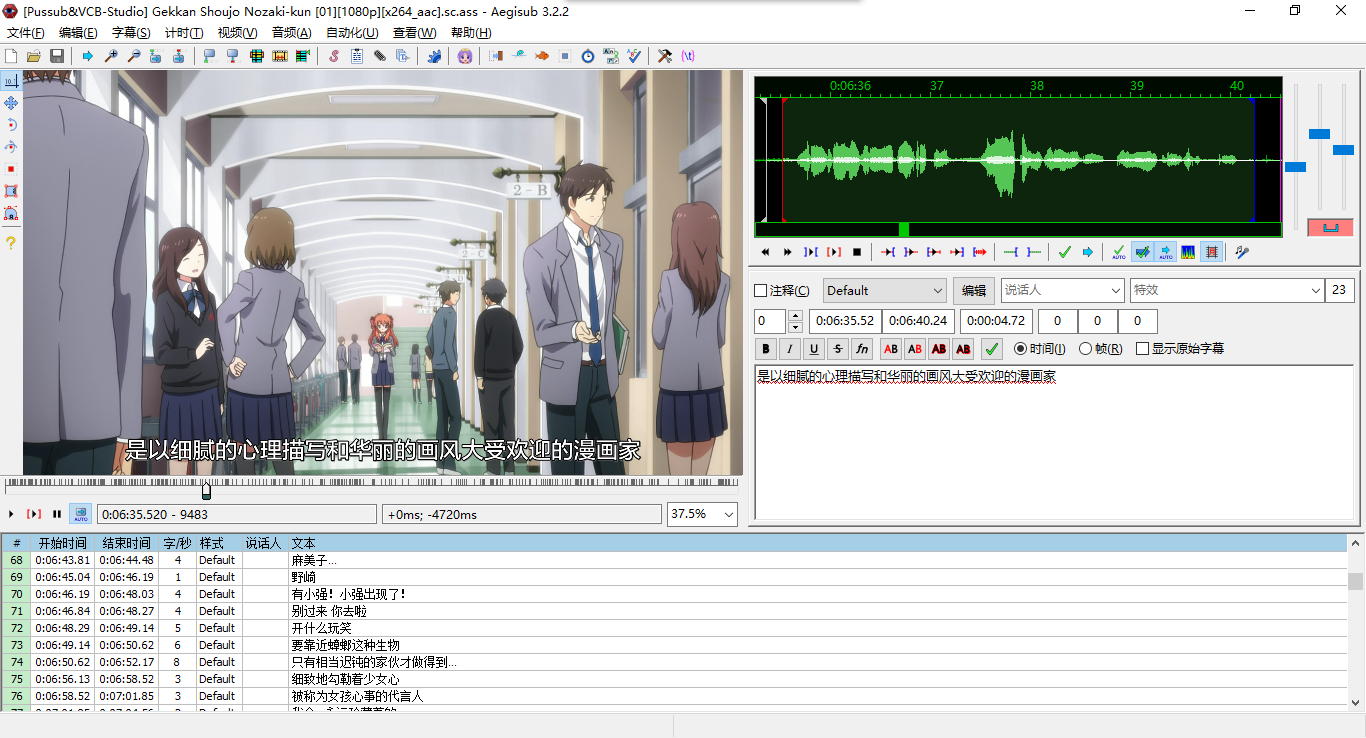The image size is (1366, 738).
Task: Open subtitles via the folder icon
Action: point(34,56)
